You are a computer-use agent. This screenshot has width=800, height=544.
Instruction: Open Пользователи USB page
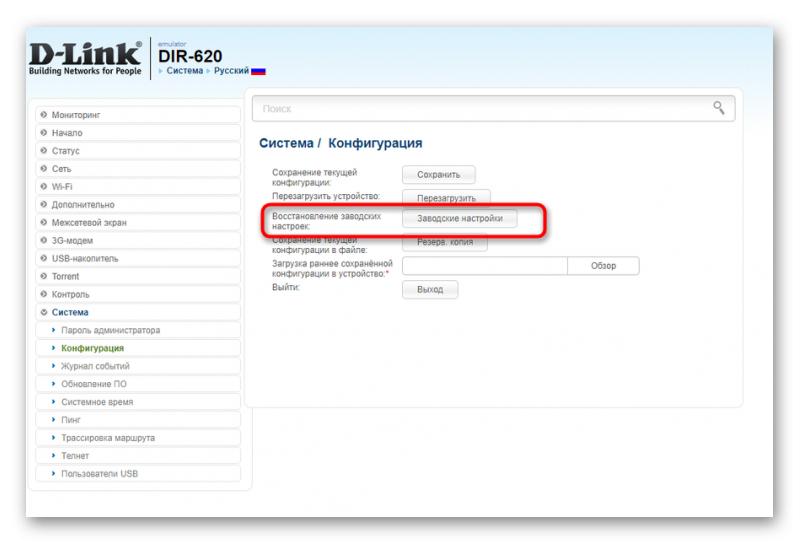pyautogui.click(x=138, y=473)
